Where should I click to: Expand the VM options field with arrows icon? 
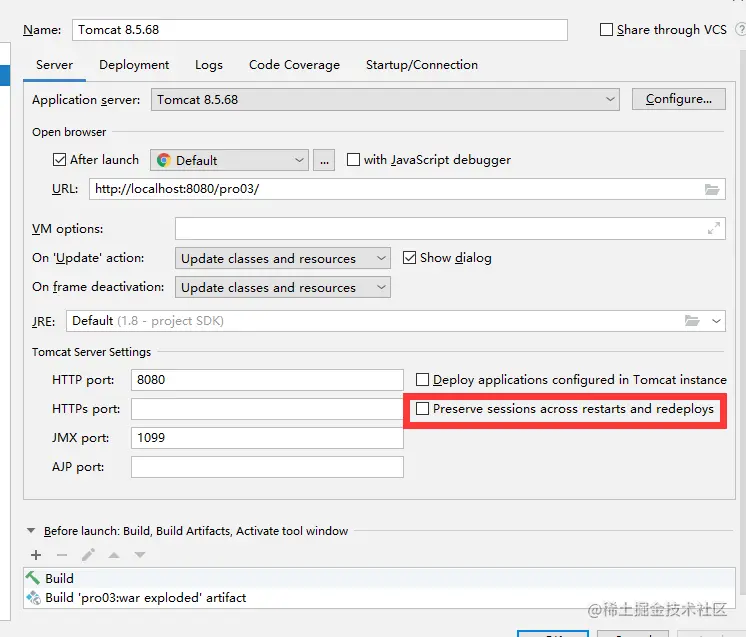(x=714, y=228)
